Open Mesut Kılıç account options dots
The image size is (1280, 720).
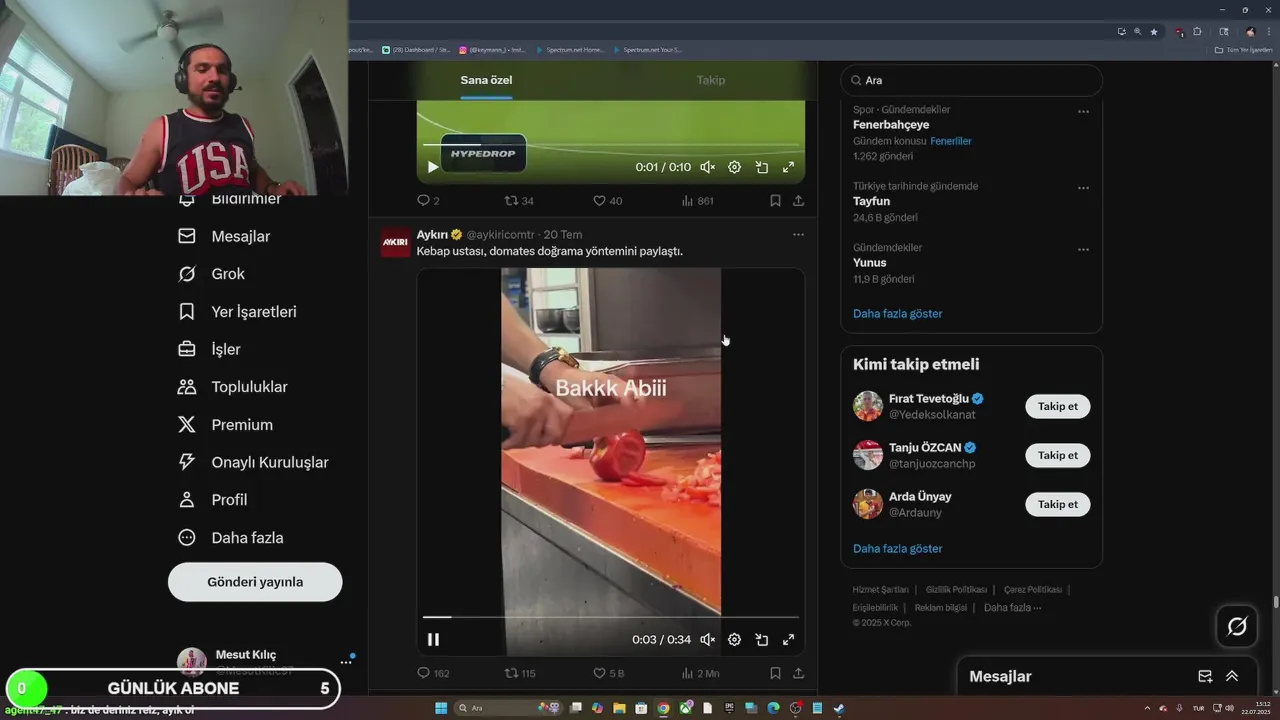coord(346,662)
